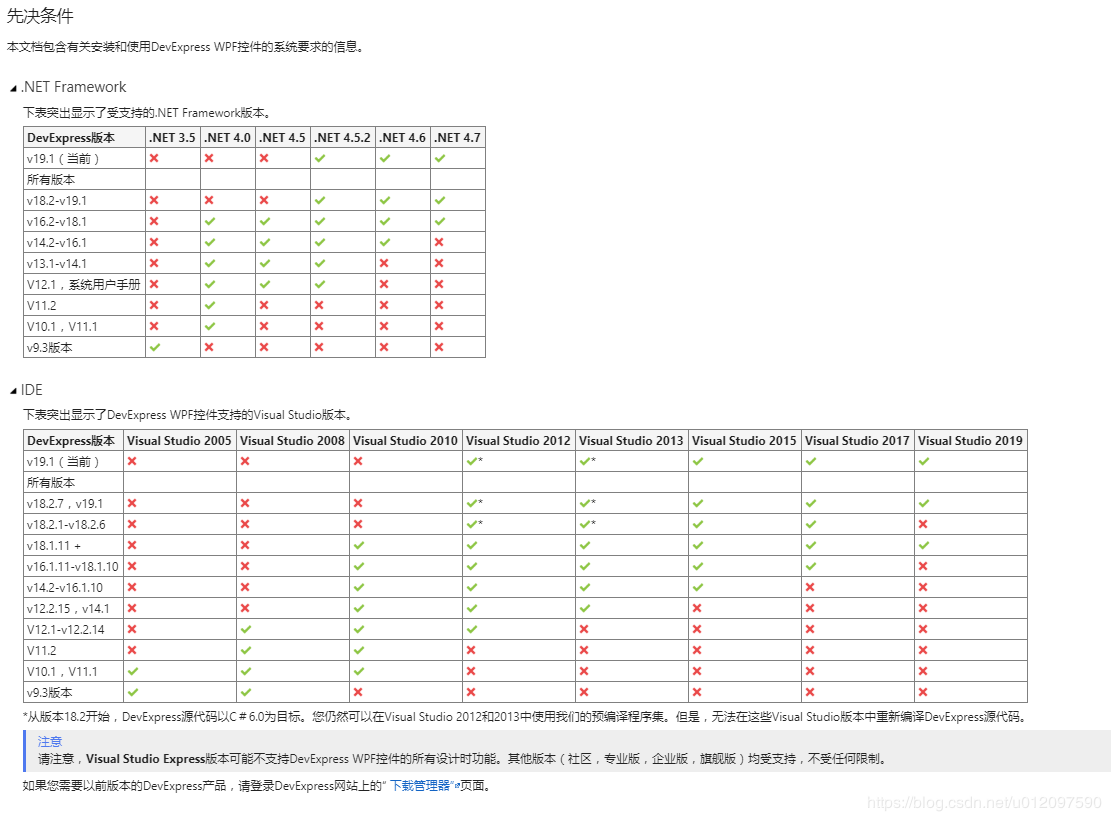Click the Visual Studio 2015 column header
This screenshot has width=1111, height=821.
(x=744, y=441)
